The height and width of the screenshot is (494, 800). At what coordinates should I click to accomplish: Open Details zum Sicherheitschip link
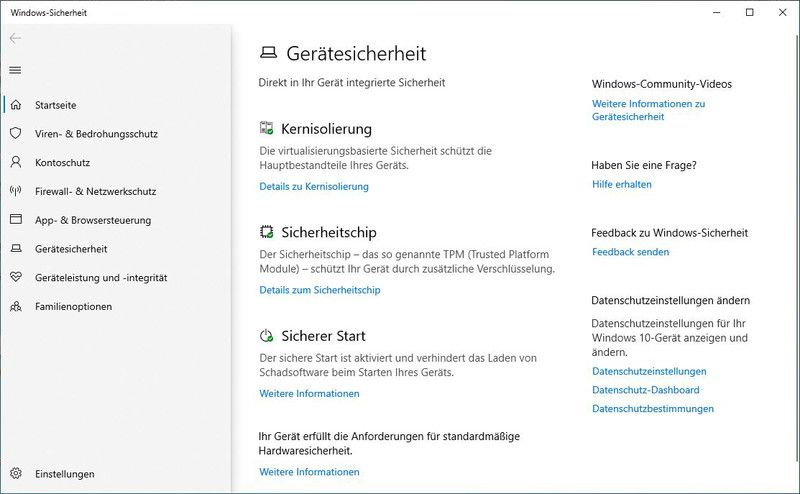[x=320, y=290]
